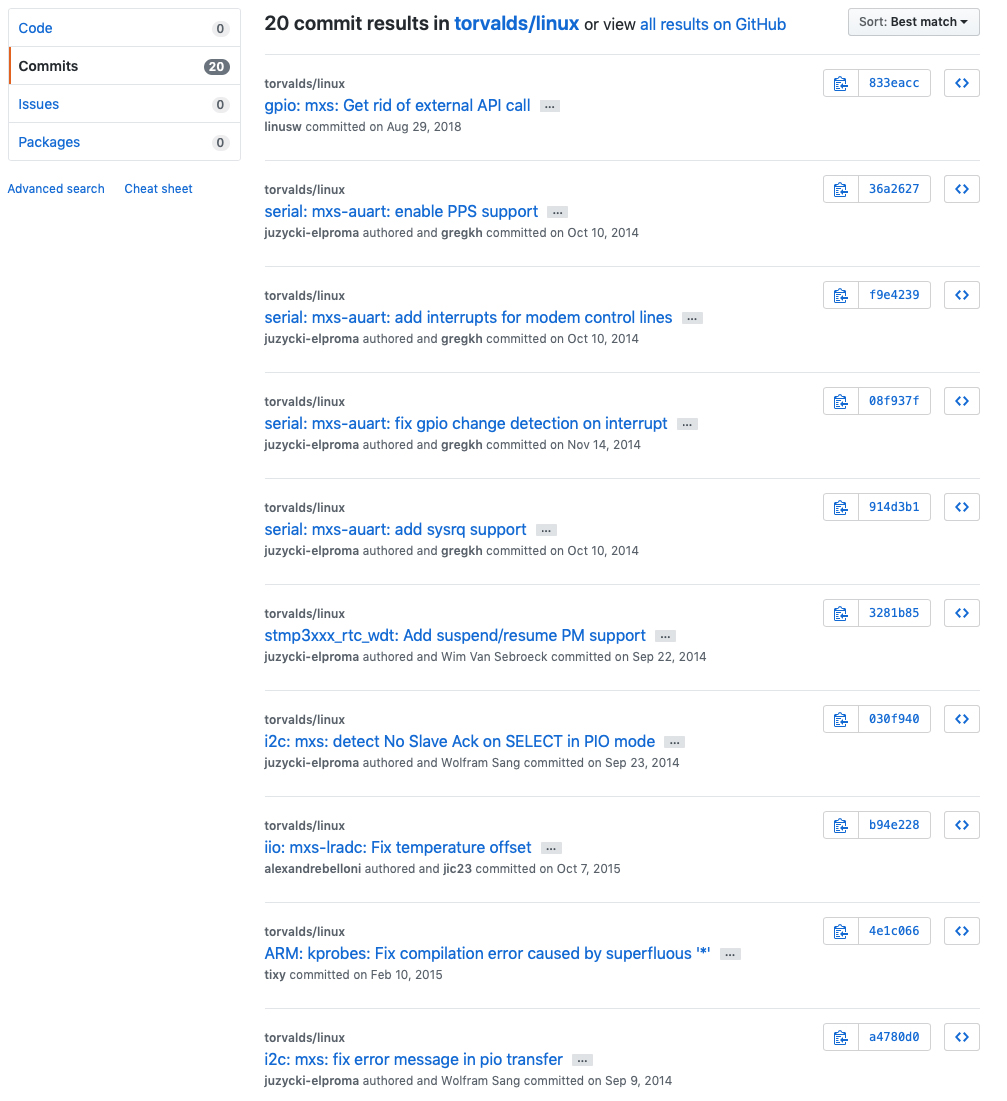Image resolution: width=1007 pixels, height=1101 pixels.
Task: Switch to the Code results tab
Action: click(x=36, y=28)
